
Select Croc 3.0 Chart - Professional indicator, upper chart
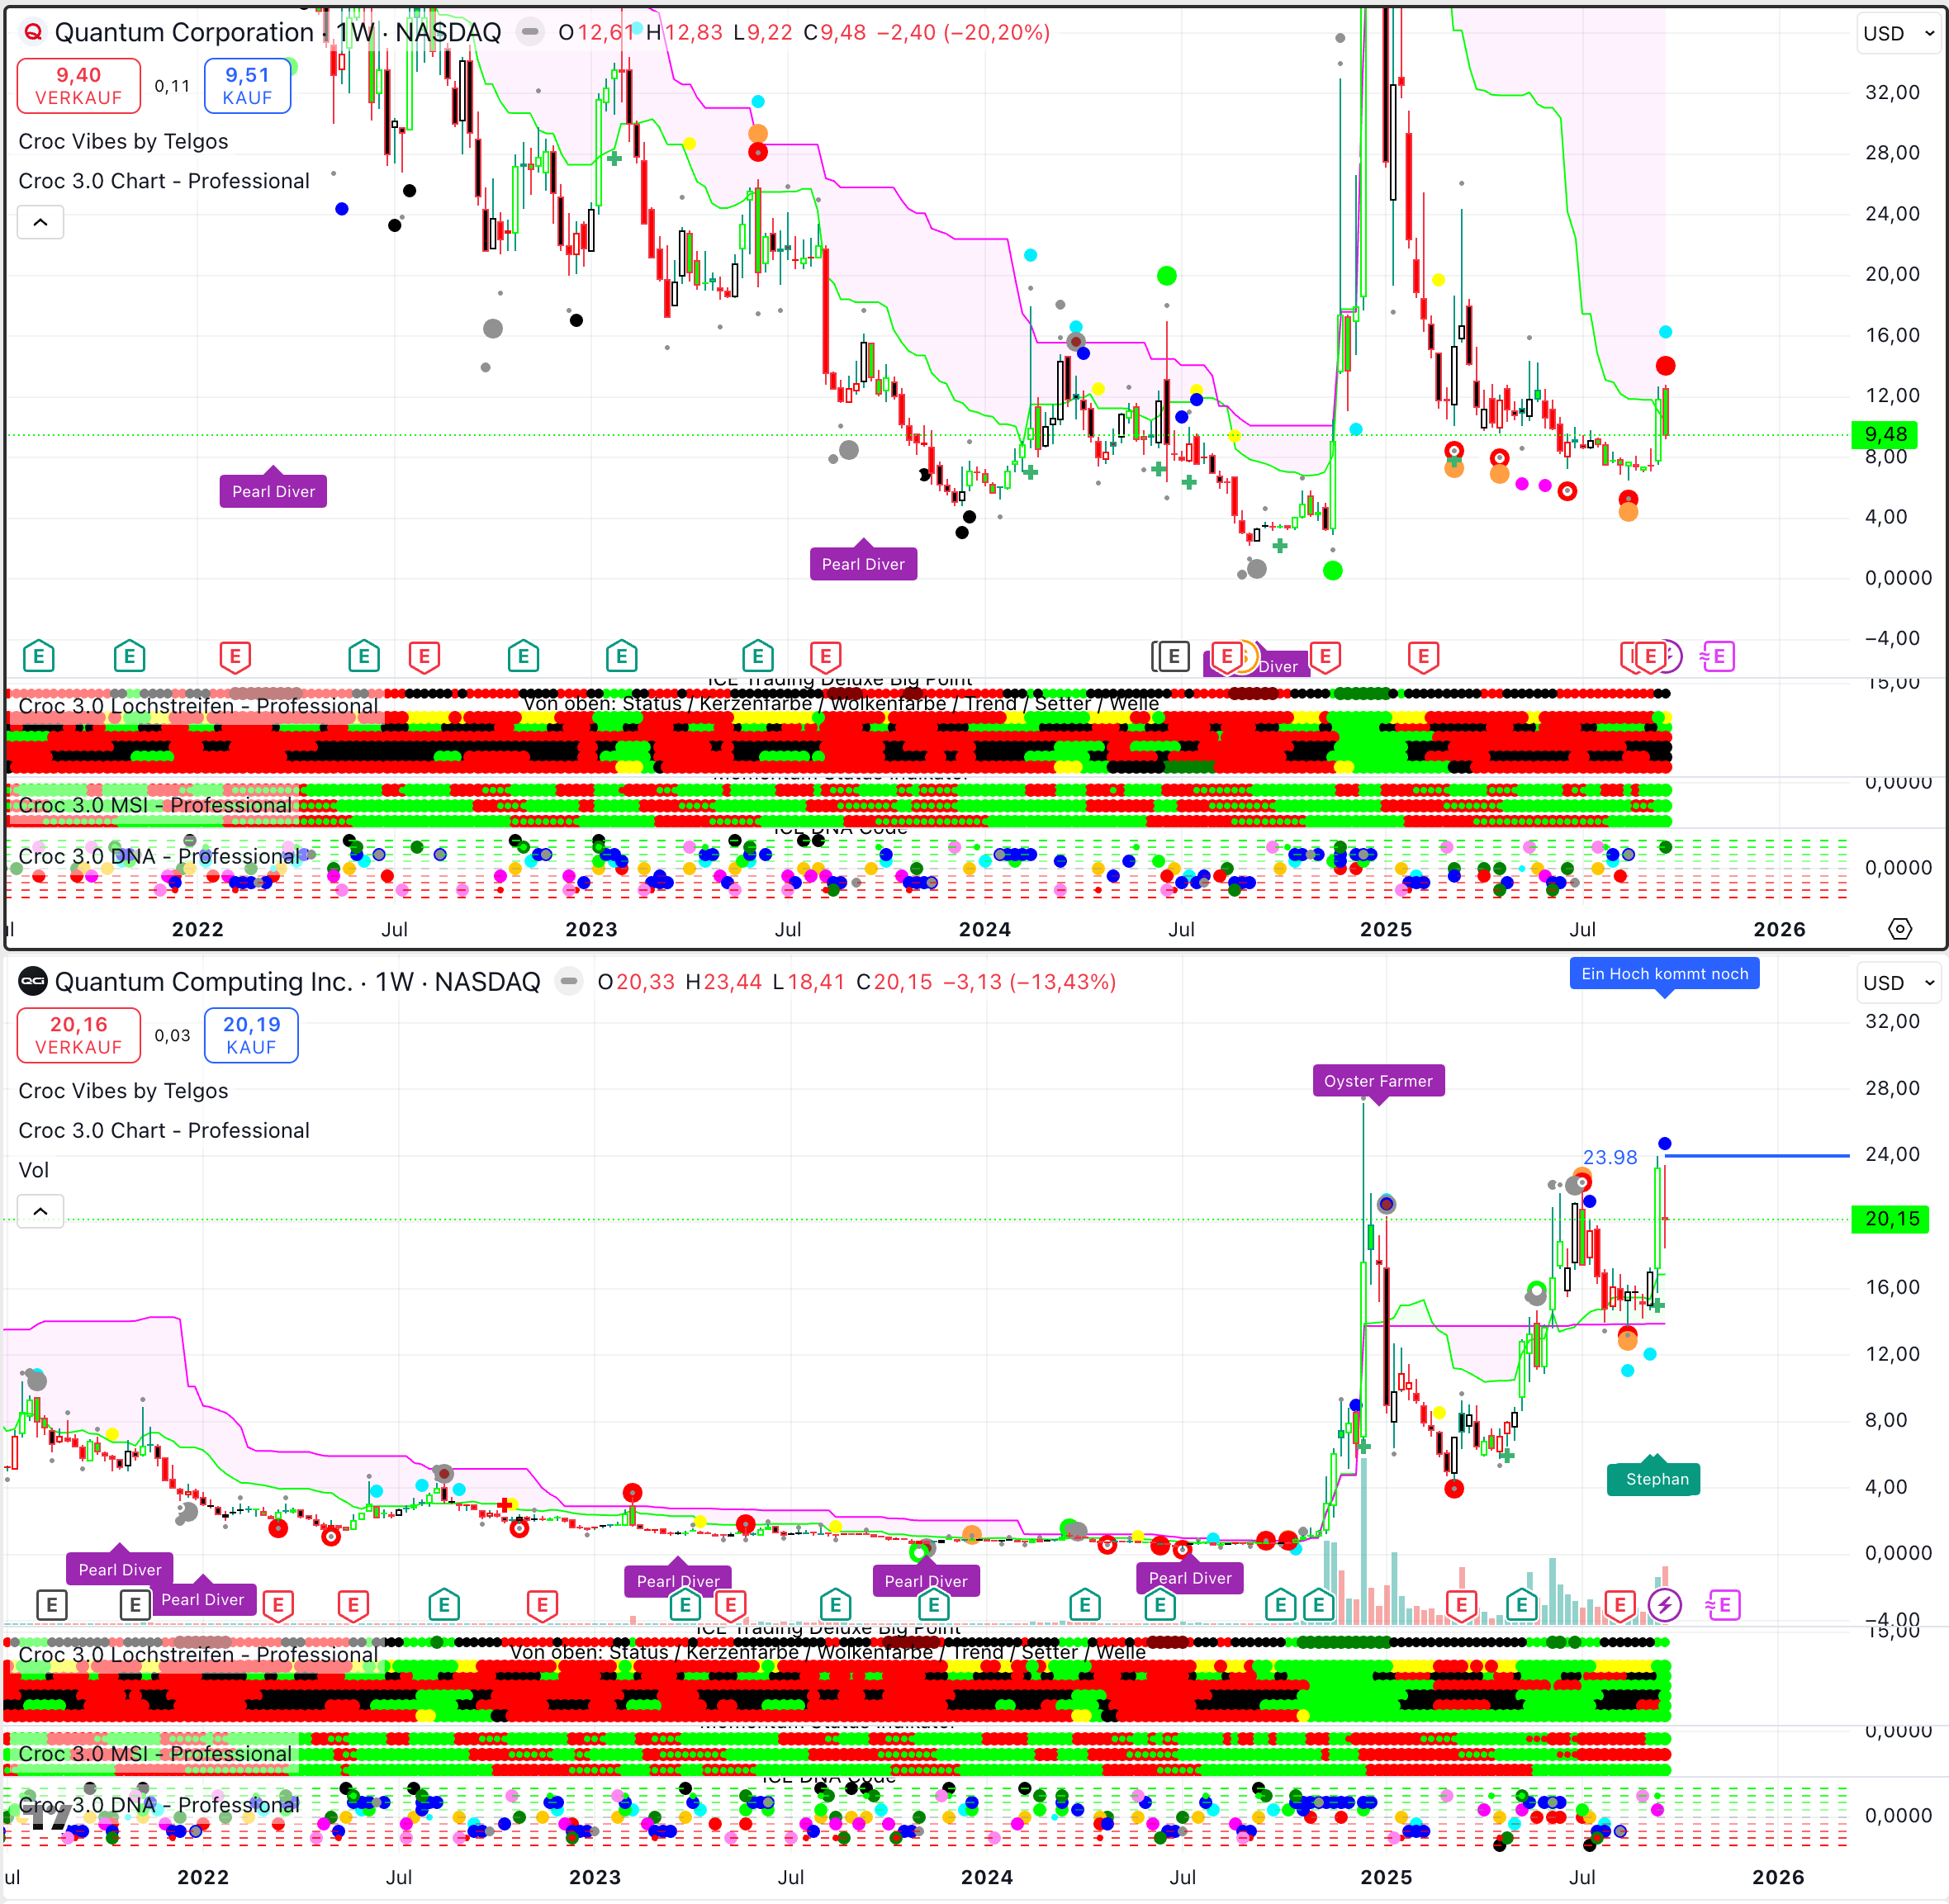(164, 181)
